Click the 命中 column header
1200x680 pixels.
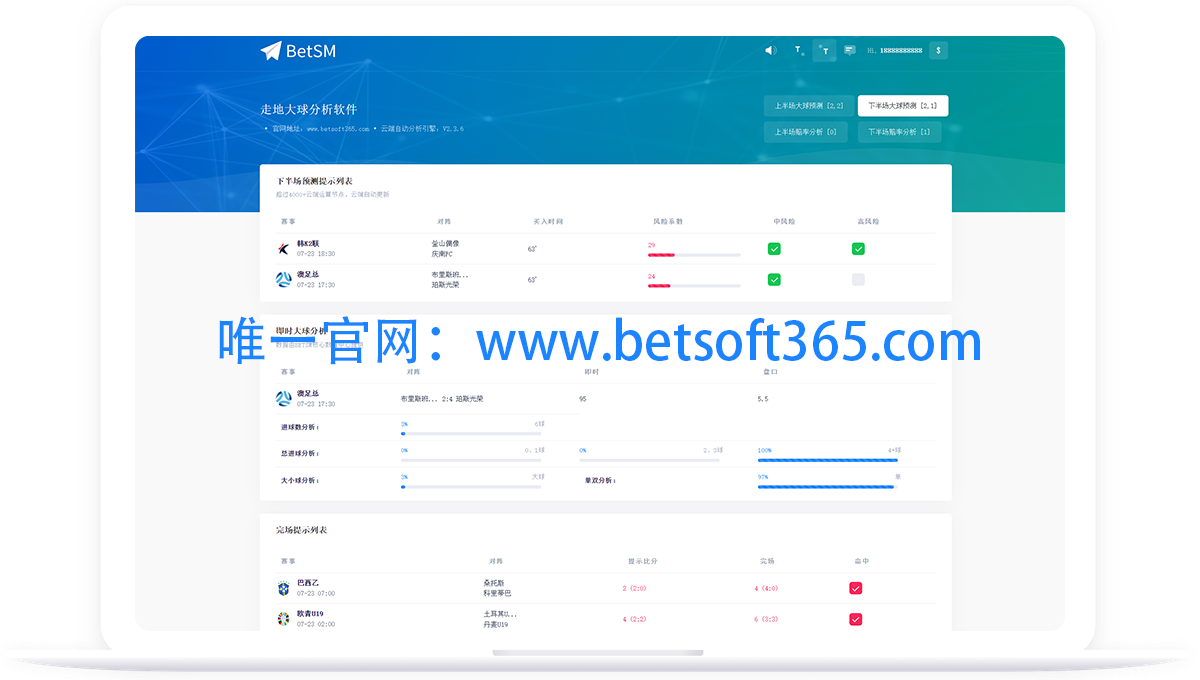[x=862, y=561]
